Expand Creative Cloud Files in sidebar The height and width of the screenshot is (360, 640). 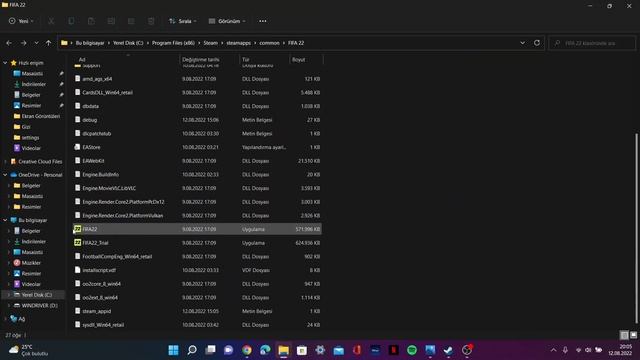[5, 162]
